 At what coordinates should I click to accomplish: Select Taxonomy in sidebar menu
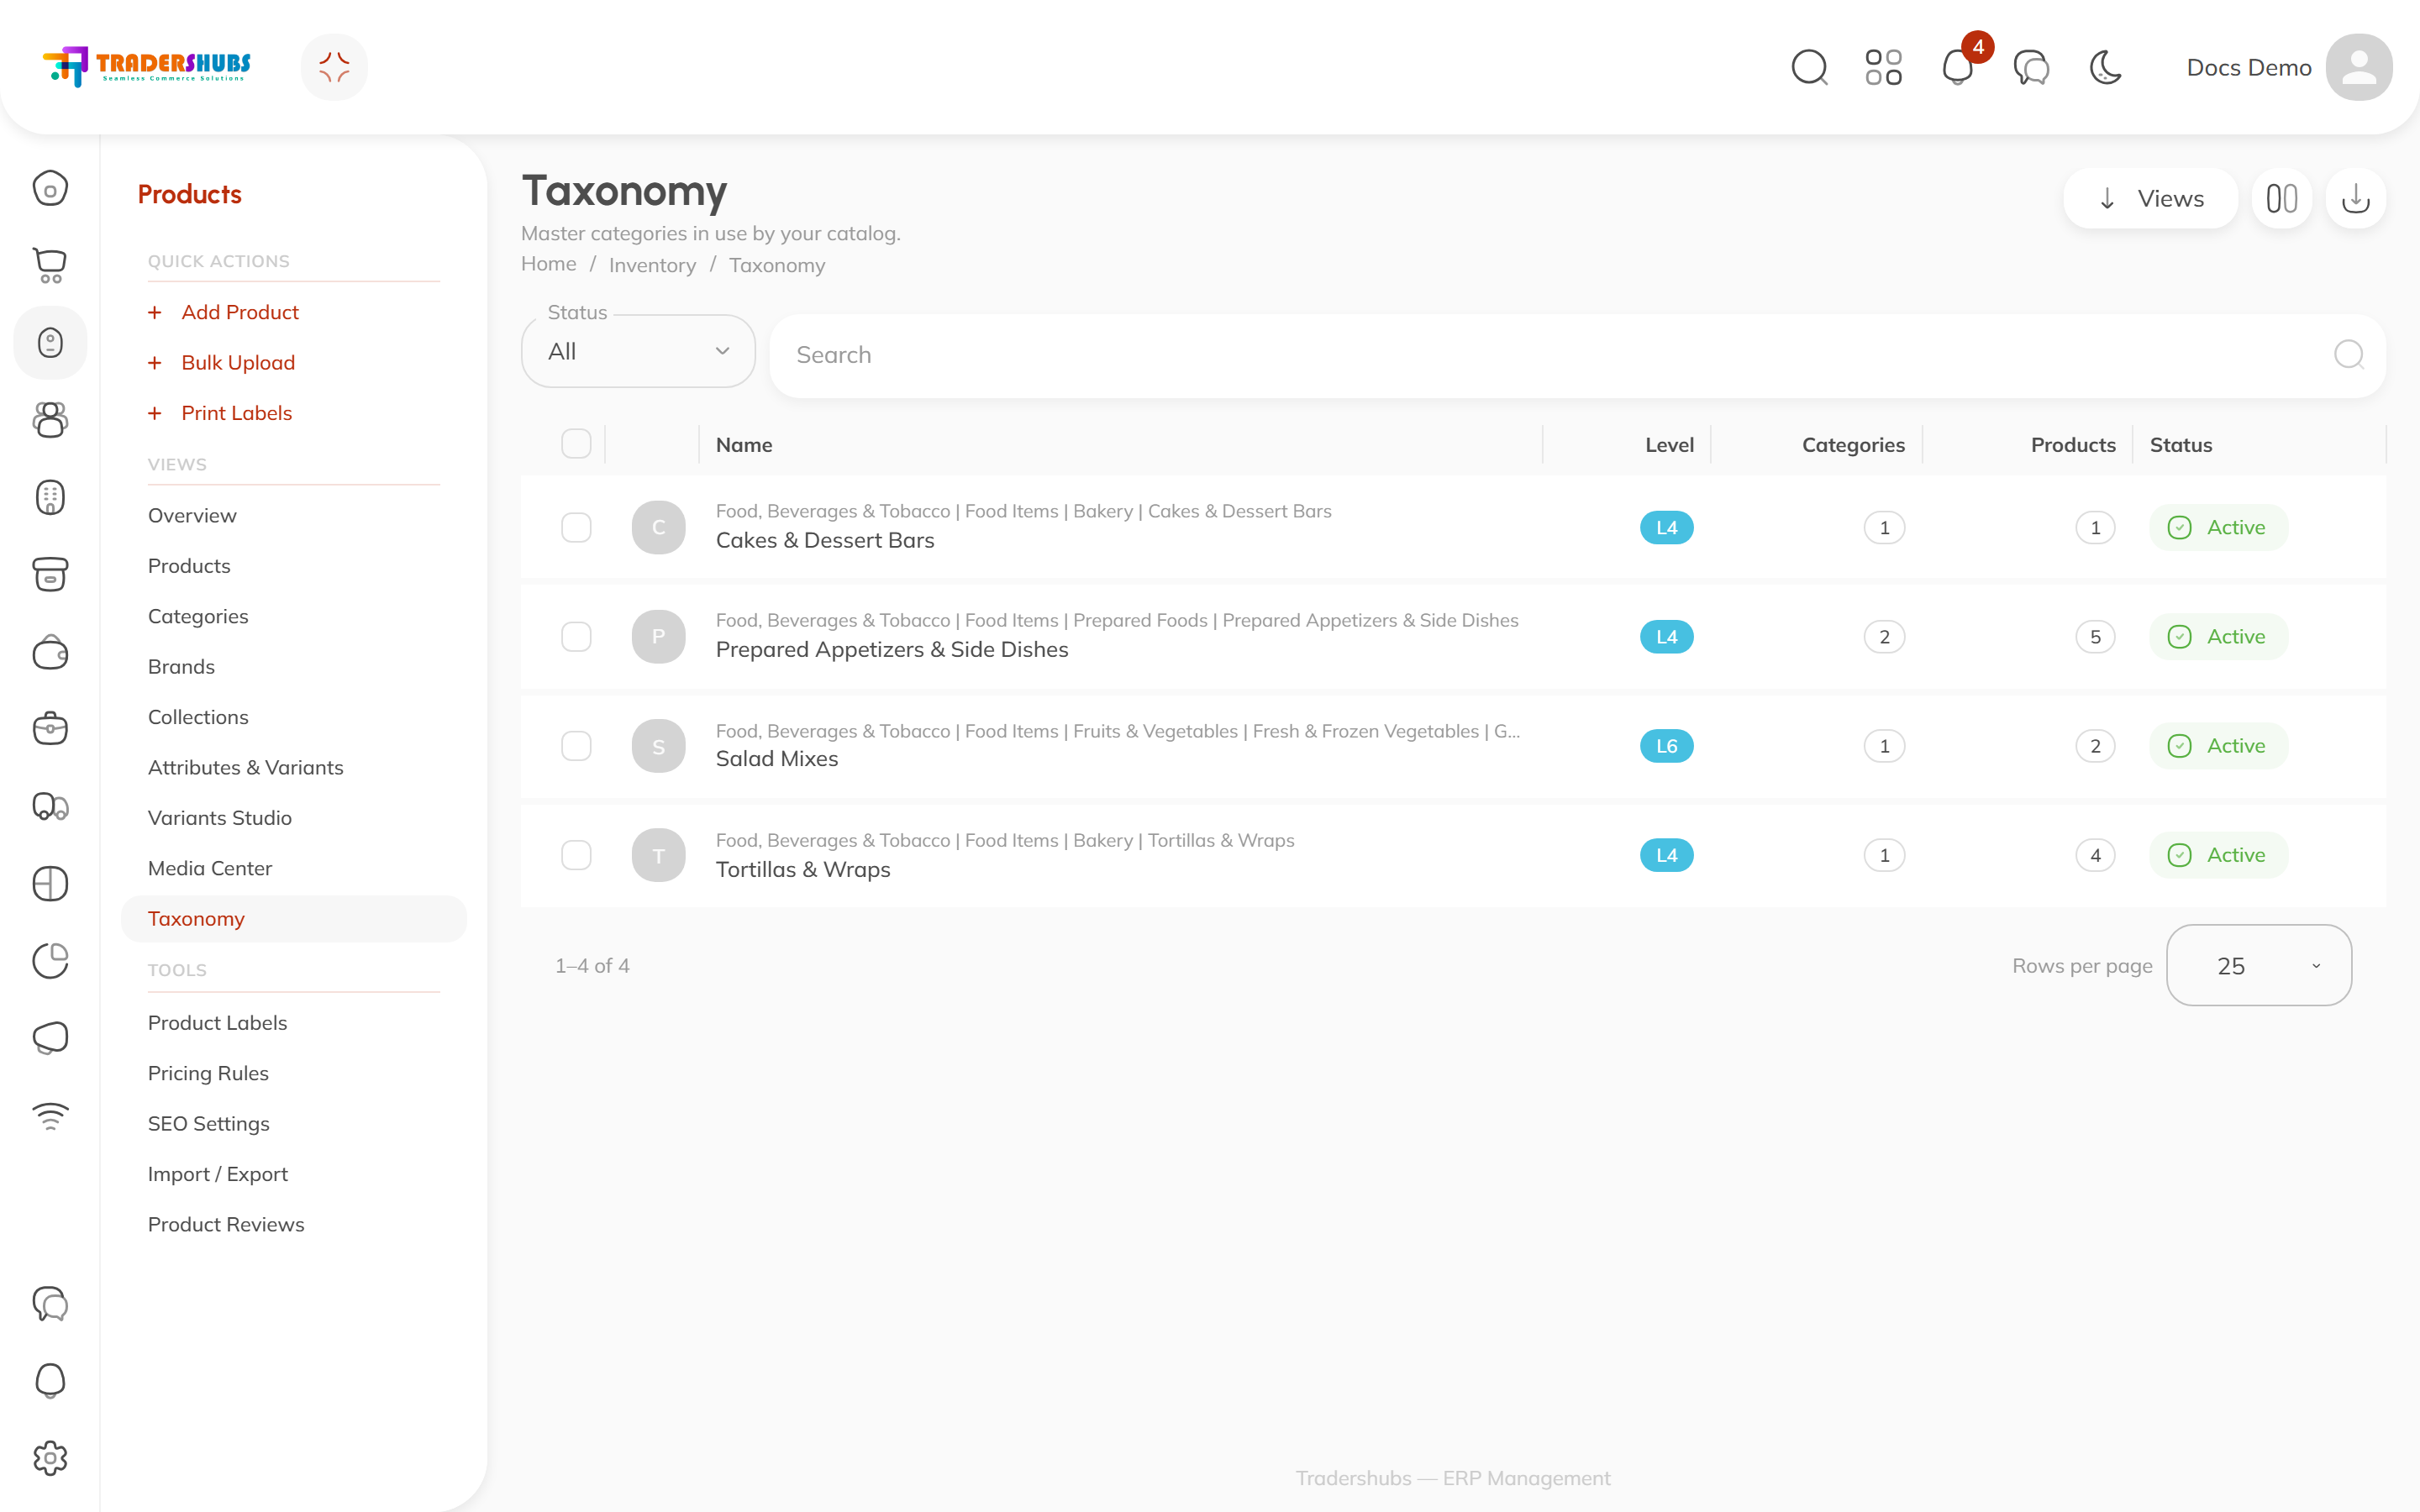click(x=294, y=918)
